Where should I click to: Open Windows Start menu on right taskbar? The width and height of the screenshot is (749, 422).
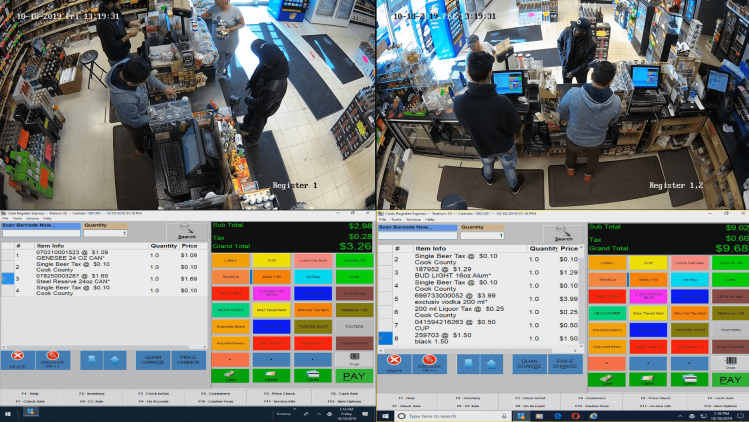click(x=385, y=416)
